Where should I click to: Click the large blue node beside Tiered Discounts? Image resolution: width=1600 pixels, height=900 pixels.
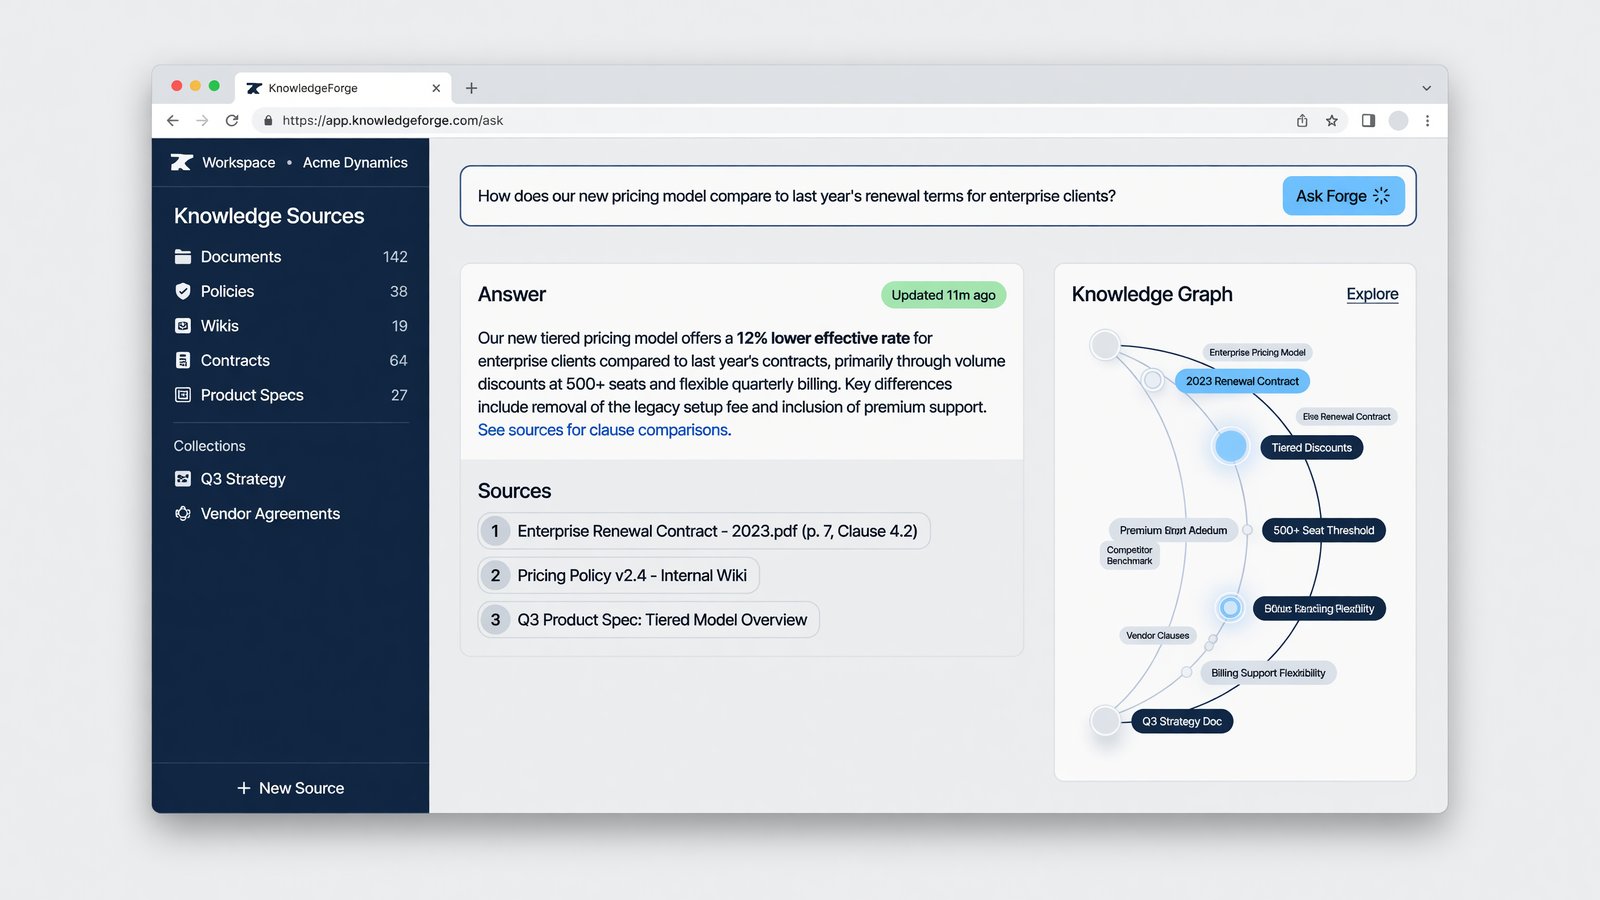click(1231, 446)
